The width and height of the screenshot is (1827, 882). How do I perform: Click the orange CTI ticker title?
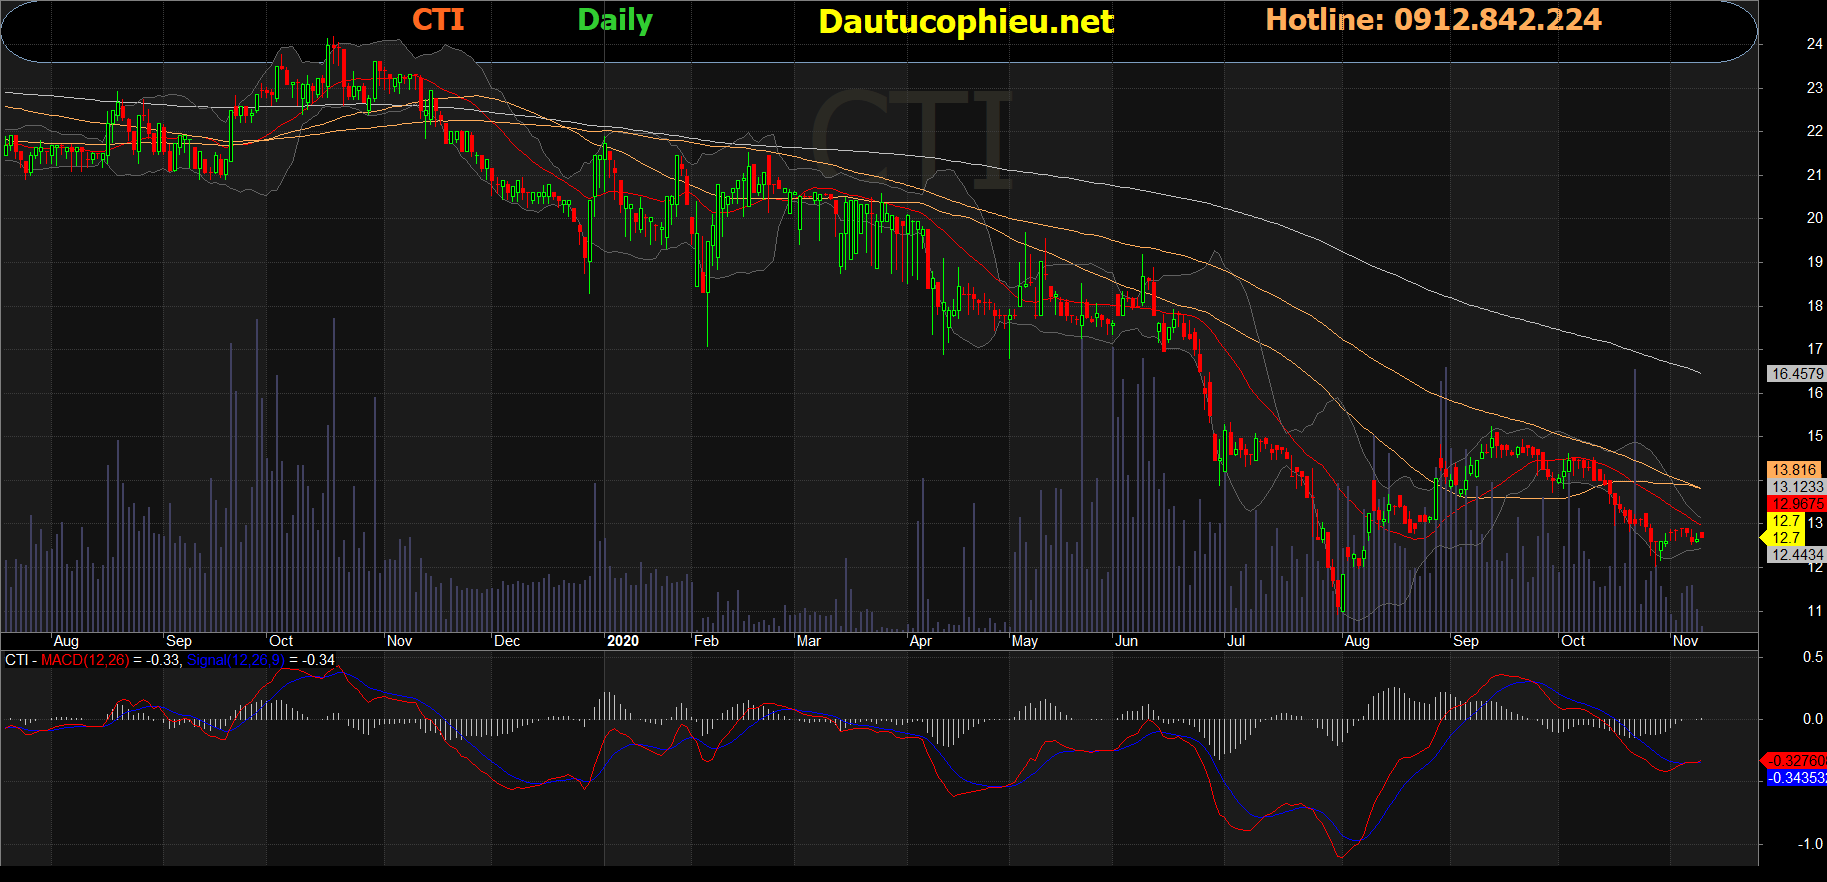click(x=438, y=20)
